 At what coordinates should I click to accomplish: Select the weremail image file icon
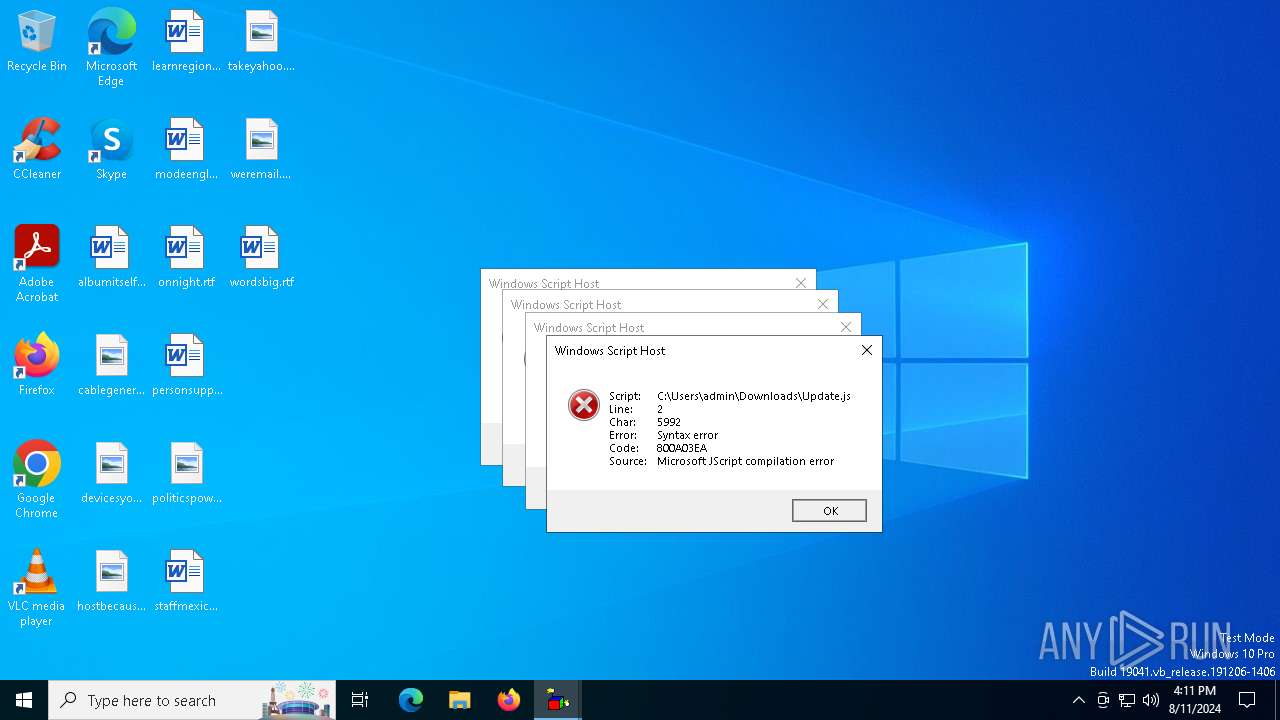point(261,150)
